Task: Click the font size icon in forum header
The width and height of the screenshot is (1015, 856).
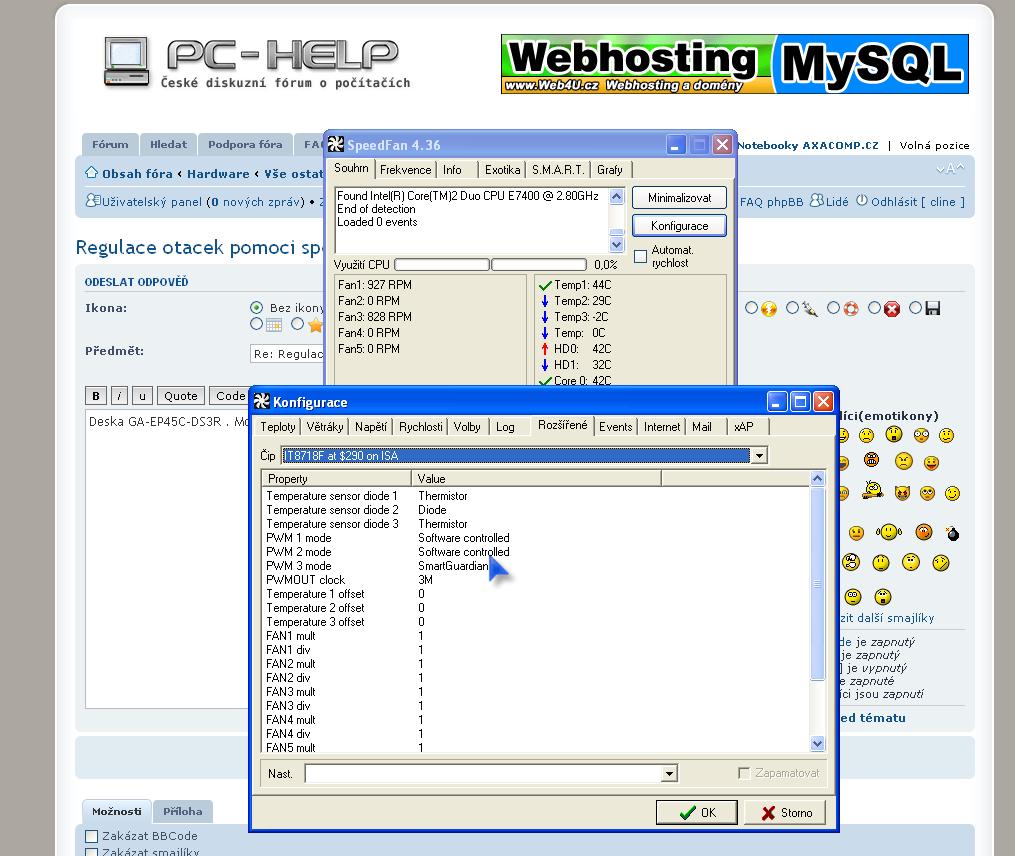Action: pyautogui.click(x=950, y=169)
